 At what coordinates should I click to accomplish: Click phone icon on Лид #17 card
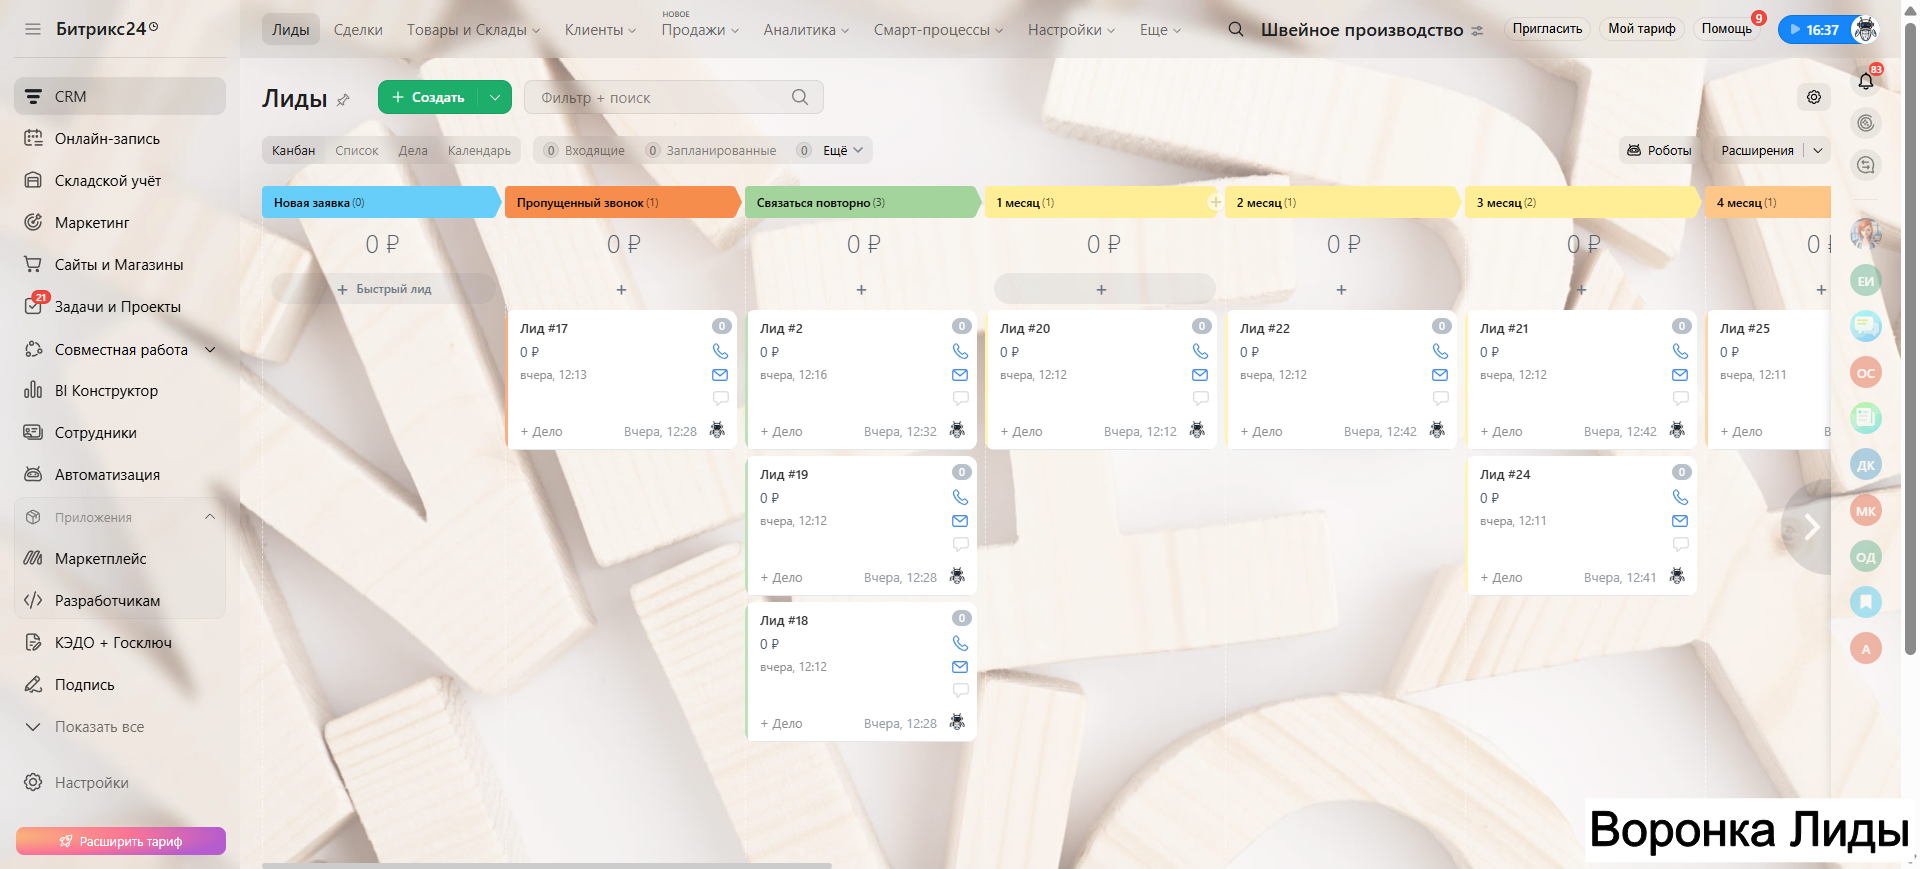pyautogui.click(x=720, y=351)
